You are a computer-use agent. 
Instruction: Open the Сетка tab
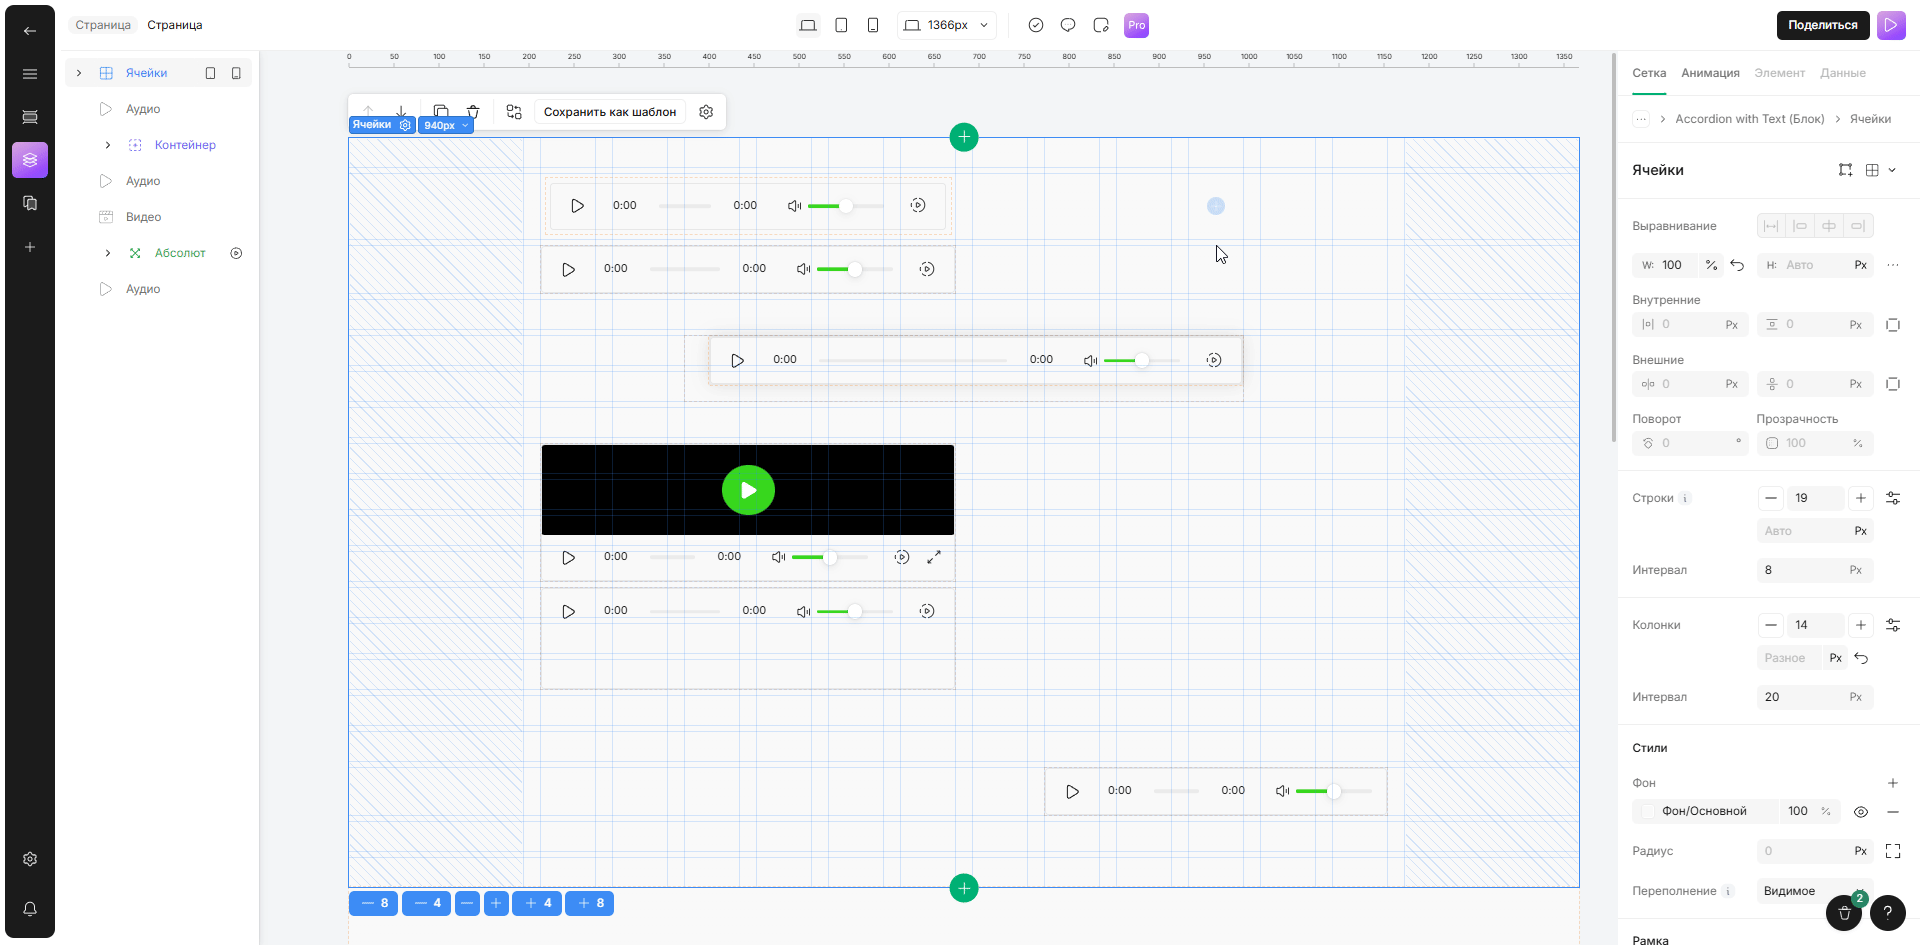pyautogui.click(x=1649, y=73)
